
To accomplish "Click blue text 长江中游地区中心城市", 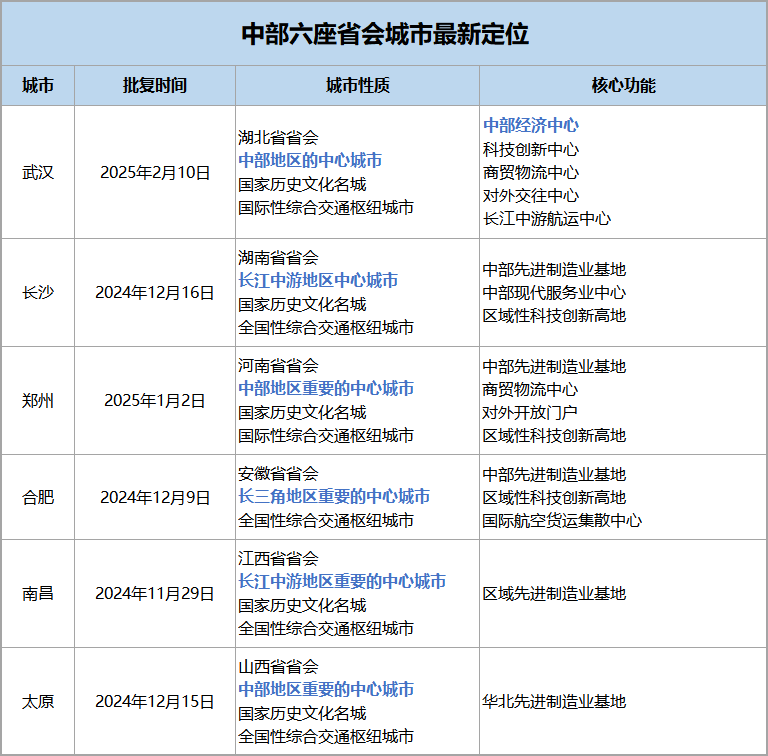I will 318,281.
